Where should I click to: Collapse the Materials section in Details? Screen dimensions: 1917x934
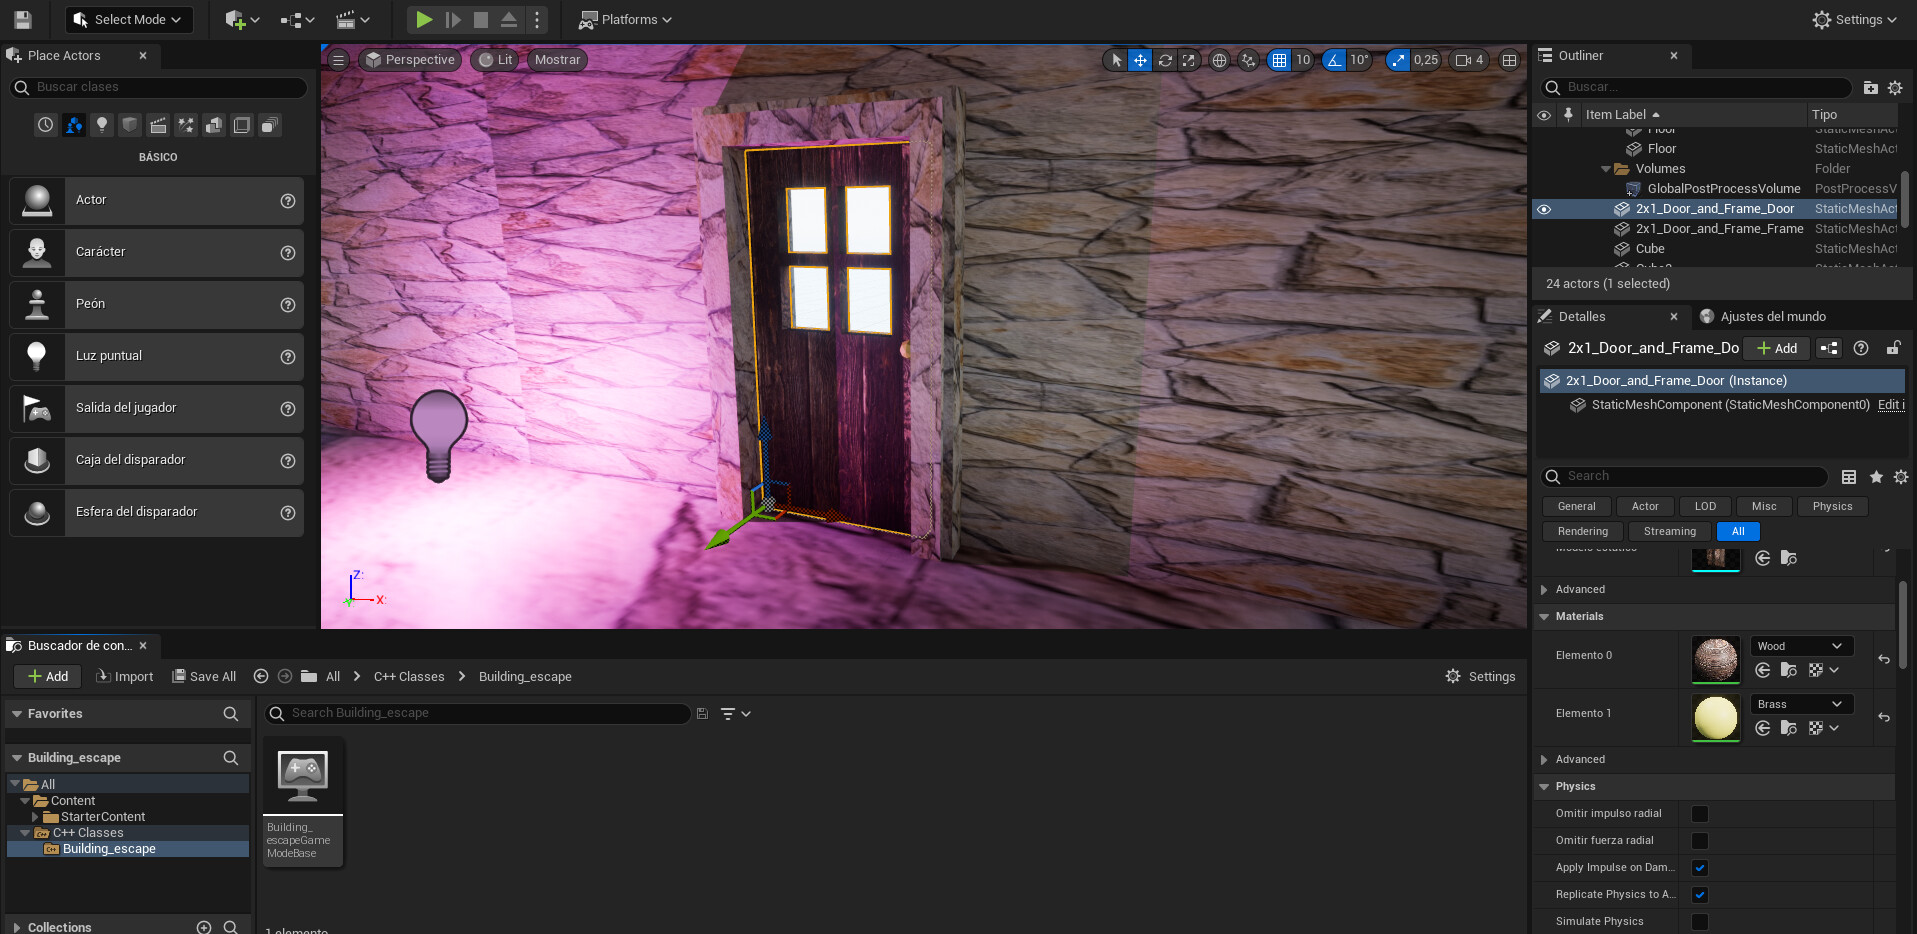1545,616
